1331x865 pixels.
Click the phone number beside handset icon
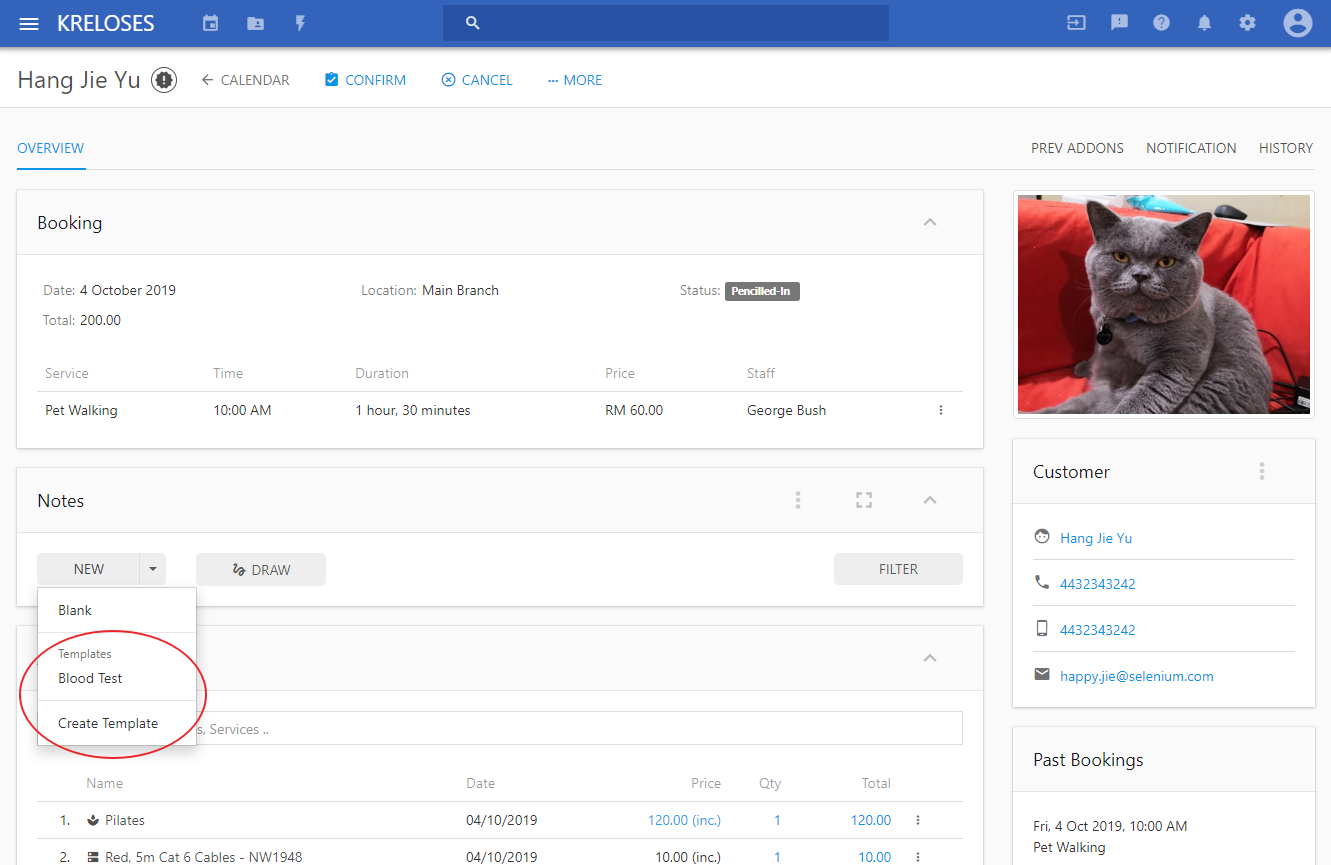point(1098,584)
